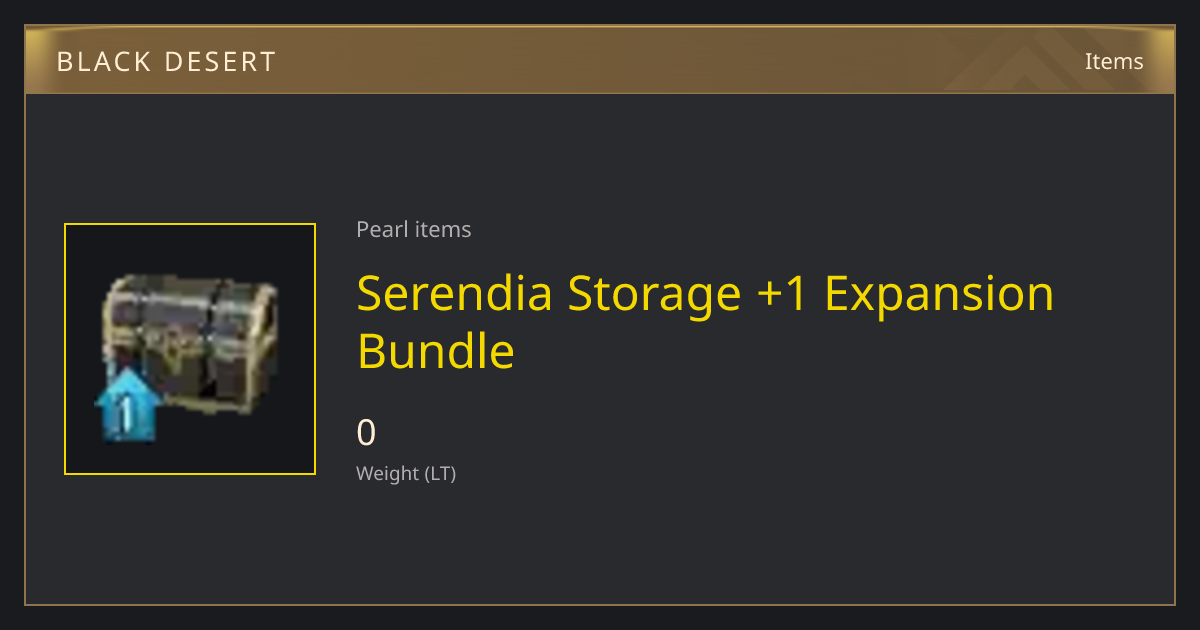The width and height of the screenshot is (1200, 630).
Task: Click the golden header banner bar
Action: (600, 60)
